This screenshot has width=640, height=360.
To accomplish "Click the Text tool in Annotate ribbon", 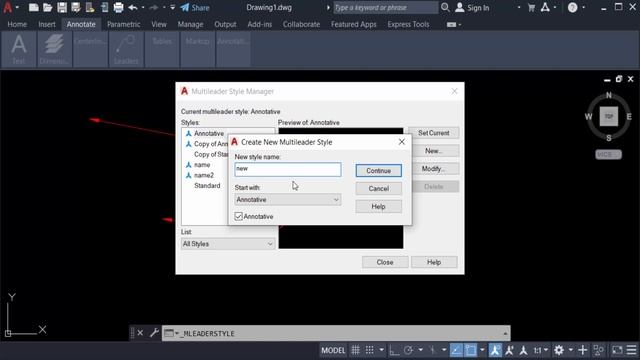I will tap(19, 49).
